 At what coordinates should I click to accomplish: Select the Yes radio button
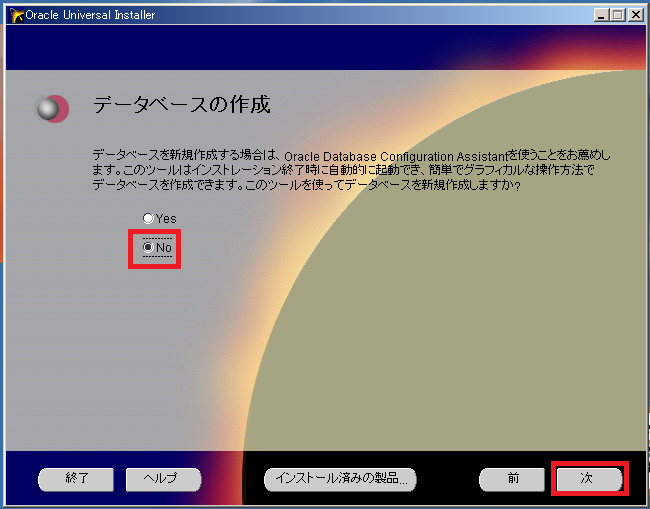click(x=148, y=218)
